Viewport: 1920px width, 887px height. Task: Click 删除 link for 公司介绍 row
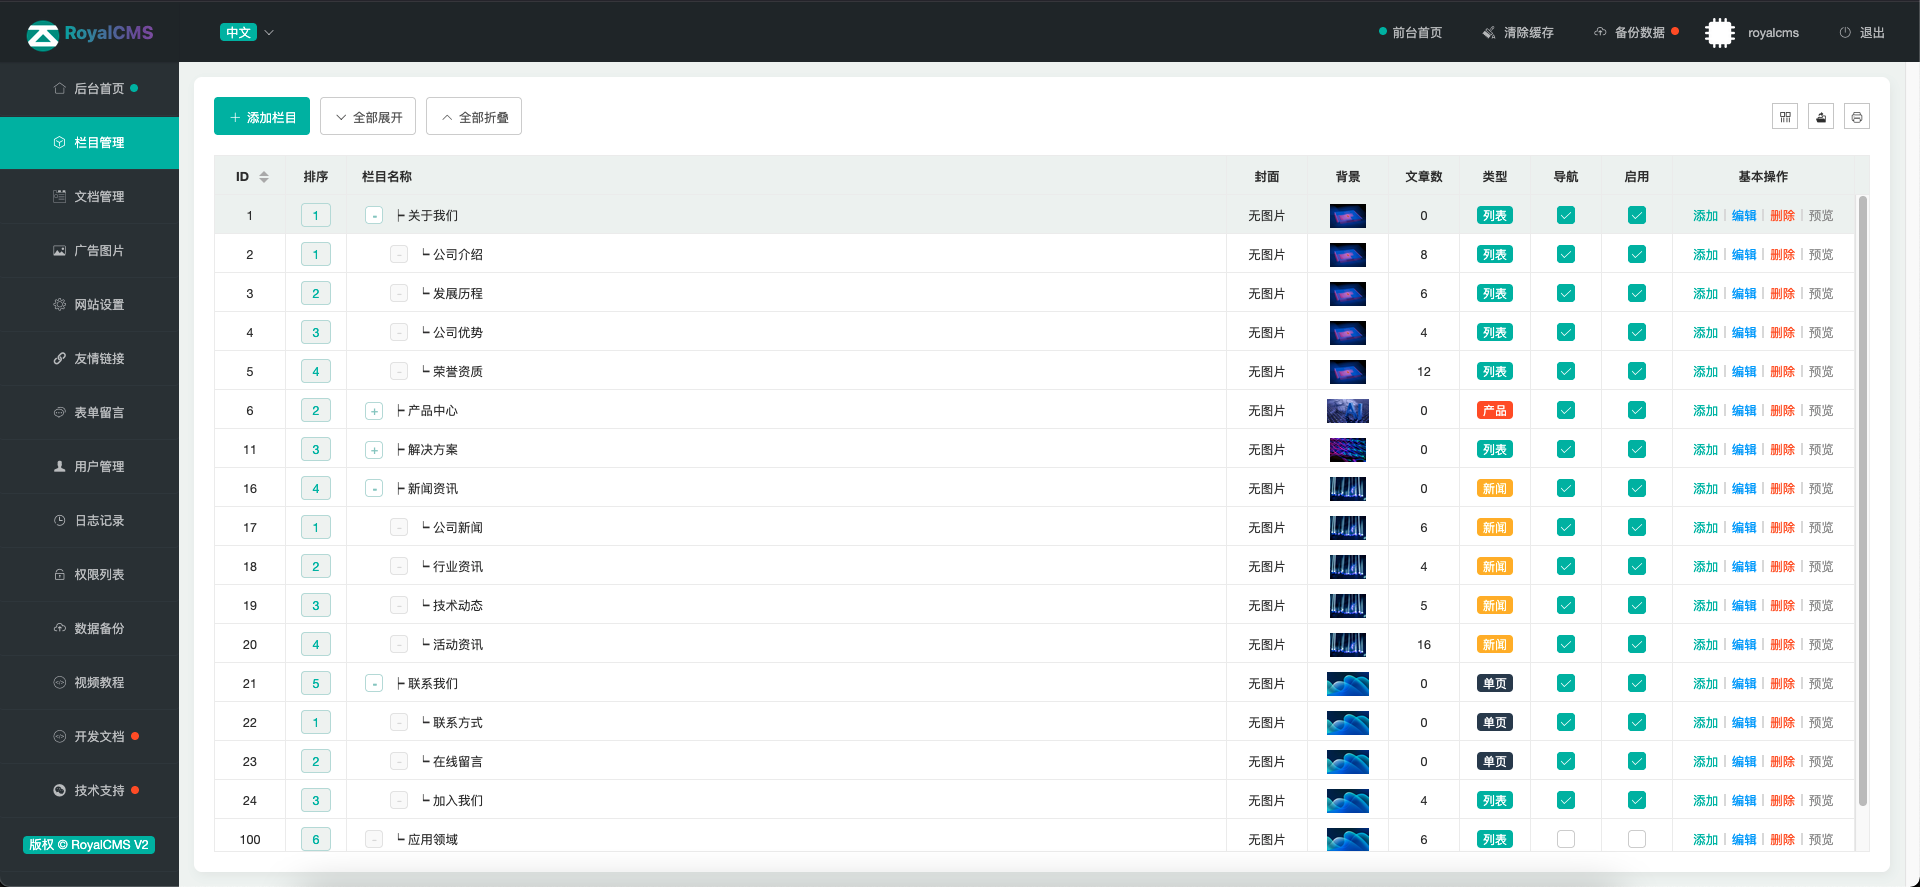pos(1782,255)
